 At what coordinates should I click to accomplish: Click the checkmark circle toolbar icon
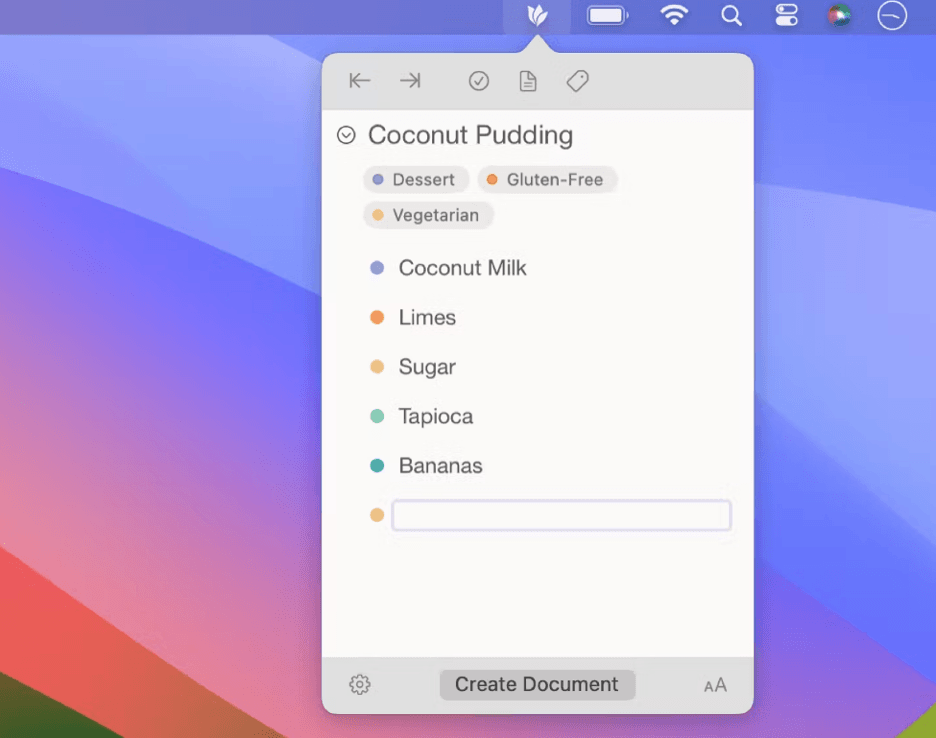tap(479, 82)
